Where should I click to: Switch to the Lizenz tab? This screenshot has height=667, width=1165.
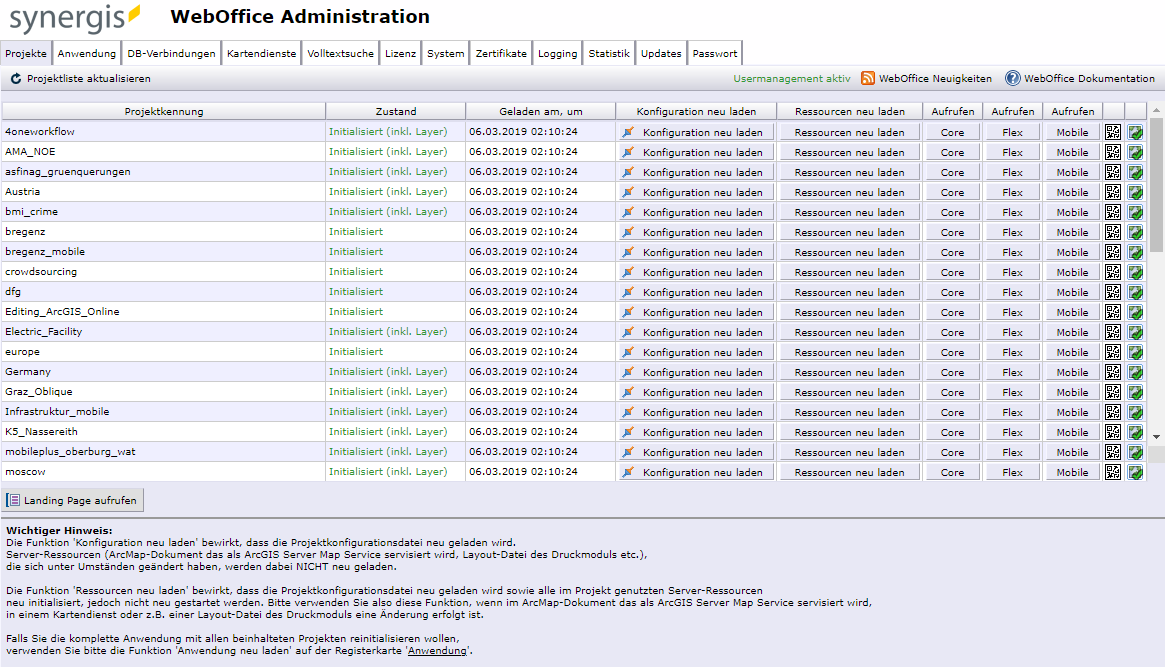400,53
